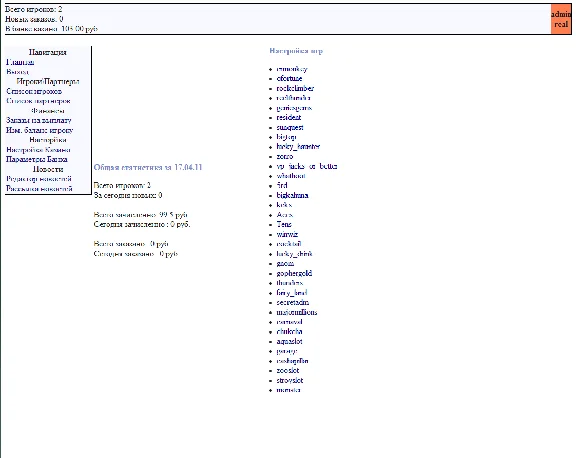The width and height of the screenshot is (576, 458).
Task: Open the sunquest game link
Action: tap(290, 127)
